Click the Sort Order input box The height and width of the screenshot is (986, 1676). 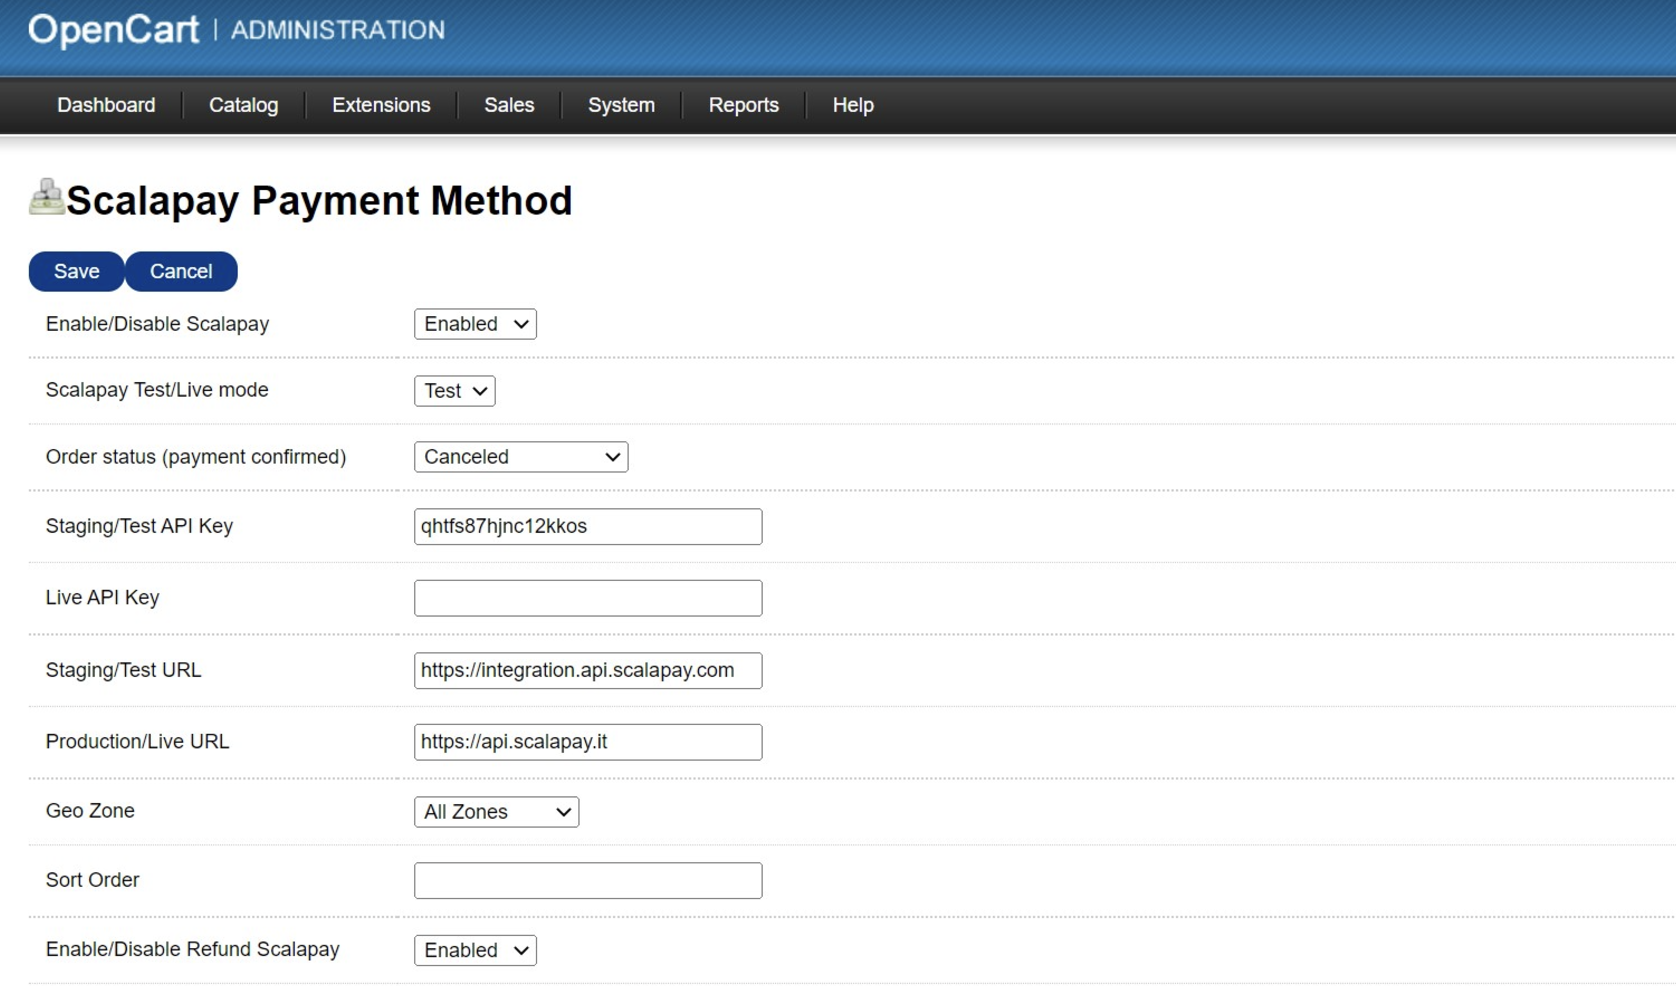pyautogui.click(x=588, y=880)
